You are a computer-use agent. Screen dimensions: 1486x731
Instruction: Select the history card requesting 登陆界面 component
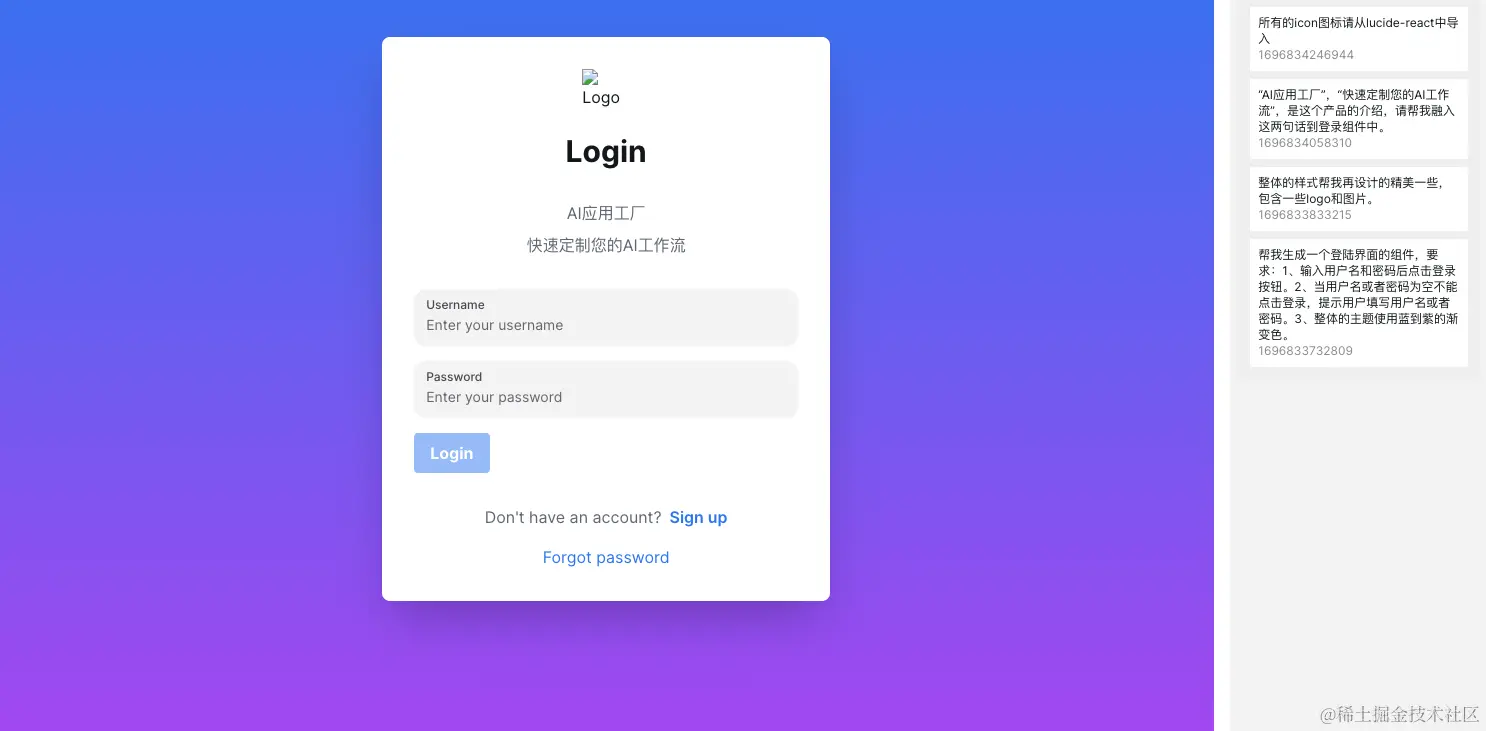tap(1359, 303)
